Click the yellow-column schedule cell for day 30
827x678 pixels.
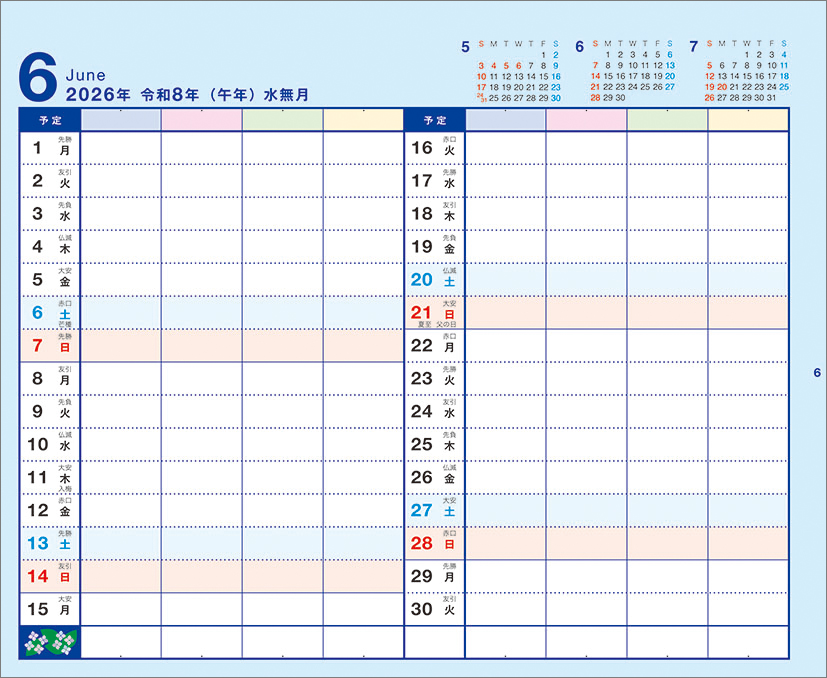748,609
